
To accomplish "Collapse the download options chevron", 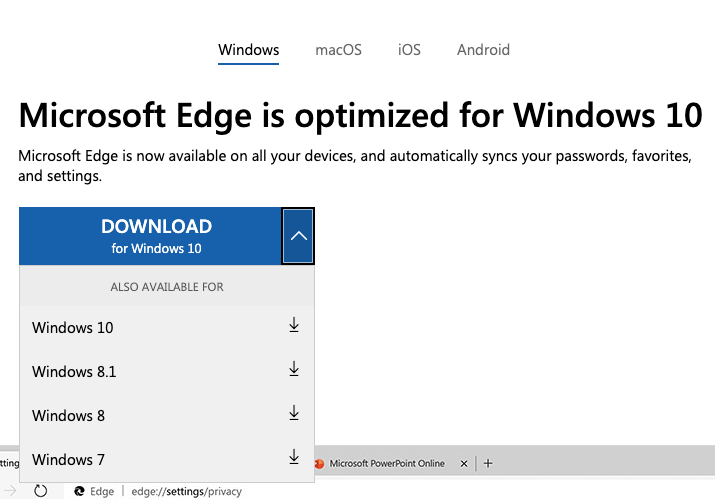I will 298,236.
